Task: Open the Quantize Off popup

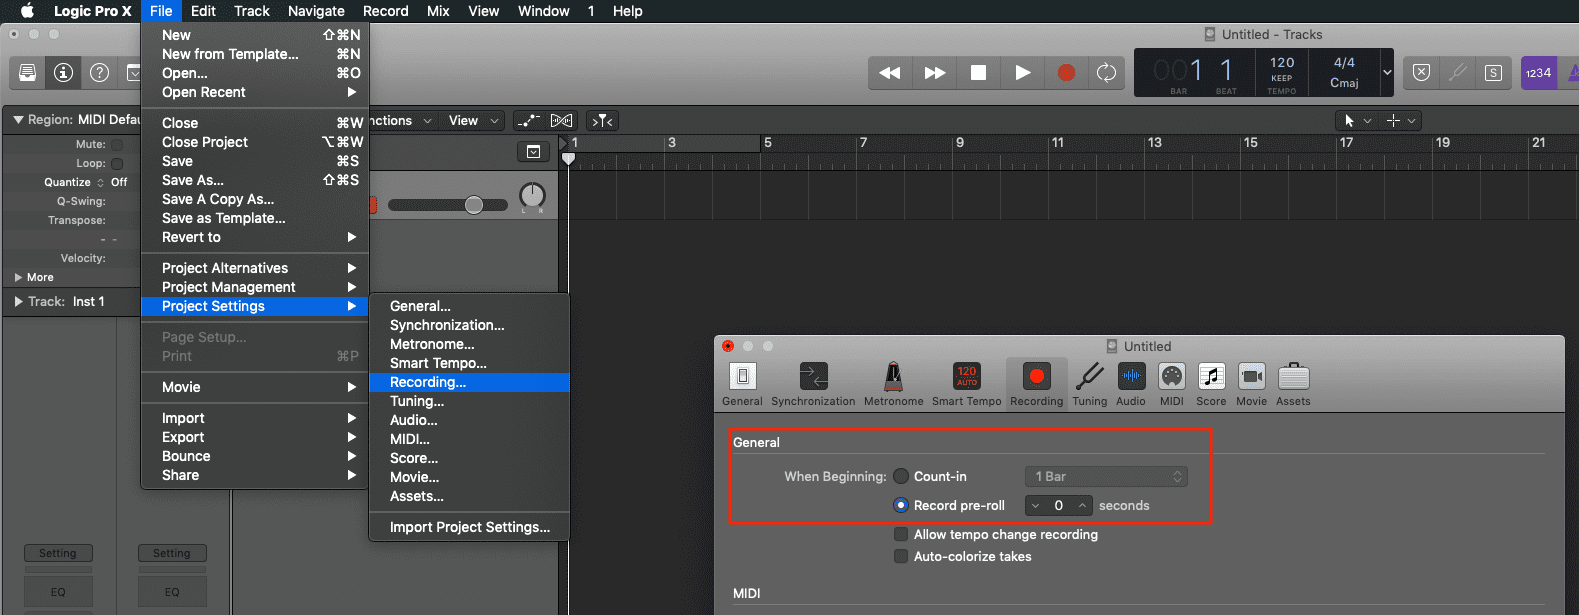Action: click(119, 182)
